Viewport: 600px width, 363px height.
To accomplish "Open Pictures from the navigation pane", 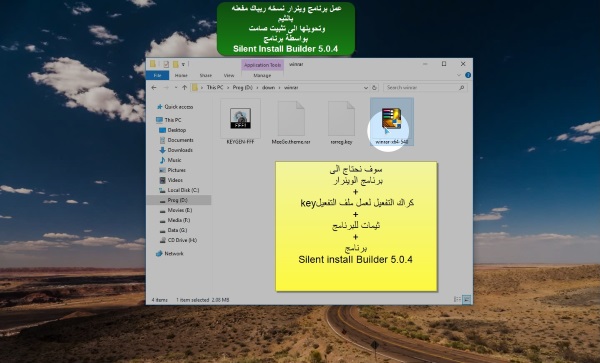I will click(172, 170).
